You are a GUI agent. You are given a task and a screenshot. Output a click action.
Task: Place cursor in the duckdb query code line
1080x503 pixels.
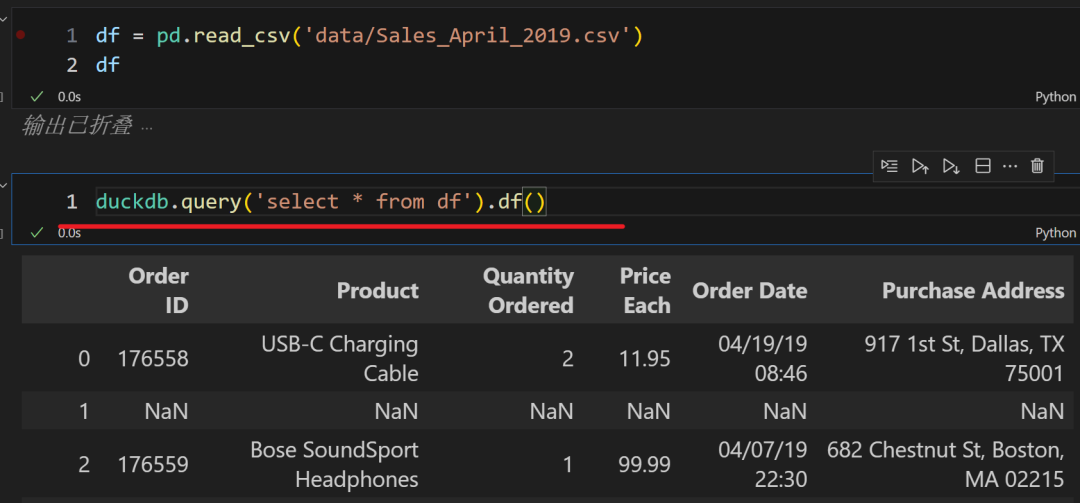[x=320, y=202]
